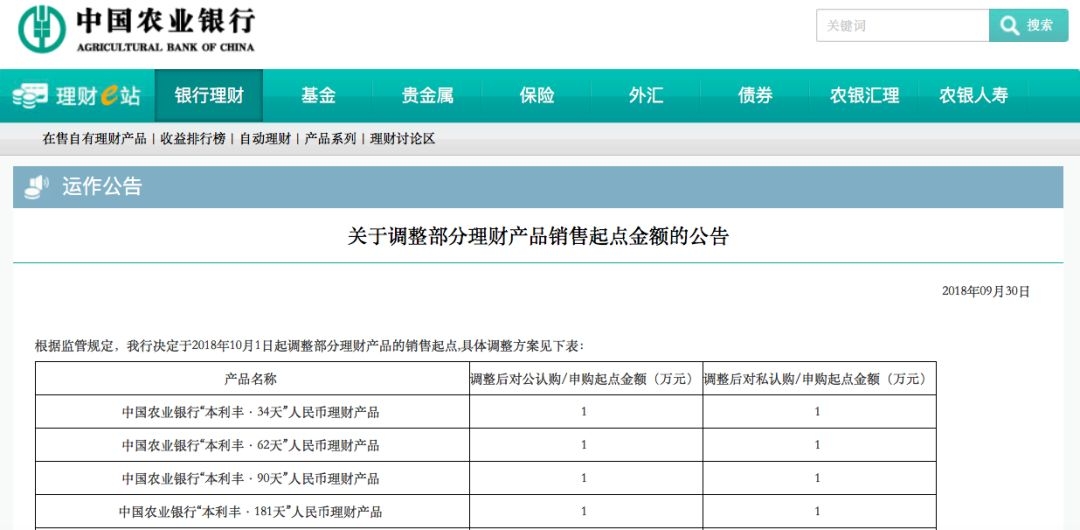Open 自动理财 submenu link
The image size is (1080, 530).
click(265, 139)
